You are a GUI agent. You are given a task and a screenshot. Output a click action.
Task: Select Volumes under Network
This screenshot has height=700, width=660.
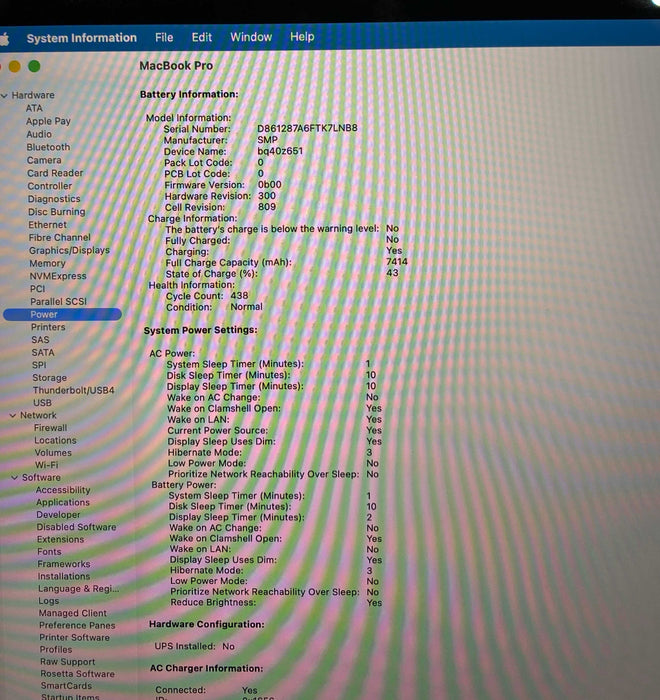53,453
